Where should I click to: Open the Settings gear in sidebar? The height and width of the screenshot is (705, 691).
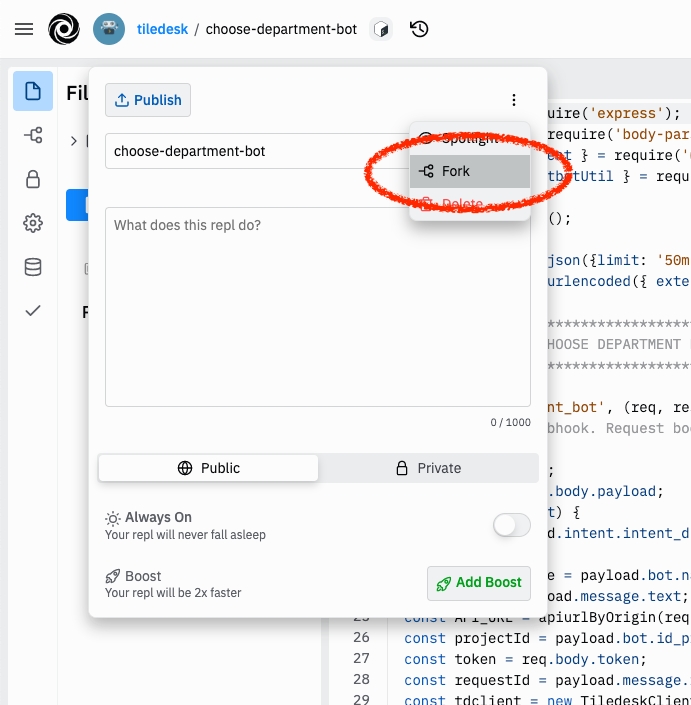(x=33, y=223)
